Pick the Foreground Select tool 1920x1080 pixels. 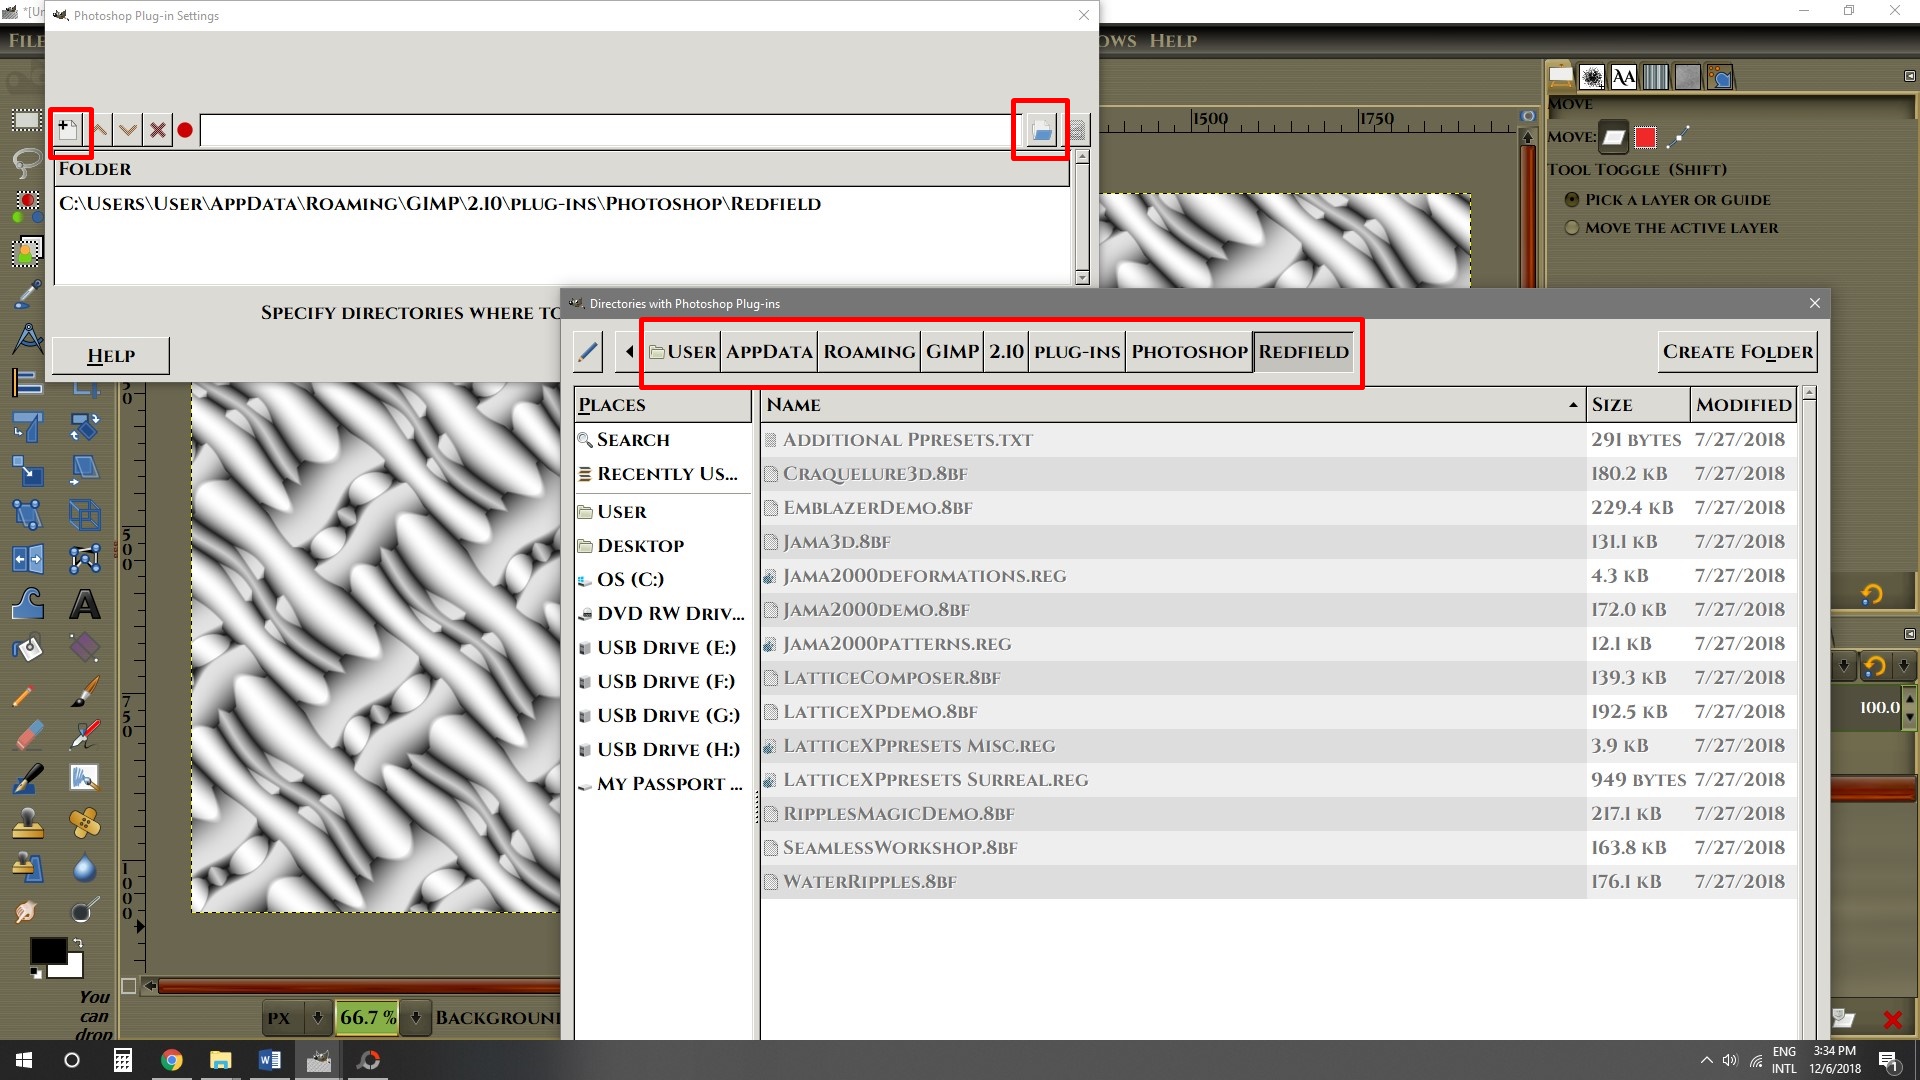(27, 250)
